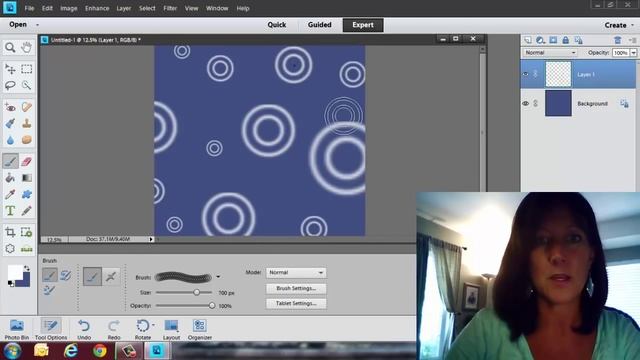Delete layer with the trash icon
Screen dimensions: 640x360
(618, 40)
